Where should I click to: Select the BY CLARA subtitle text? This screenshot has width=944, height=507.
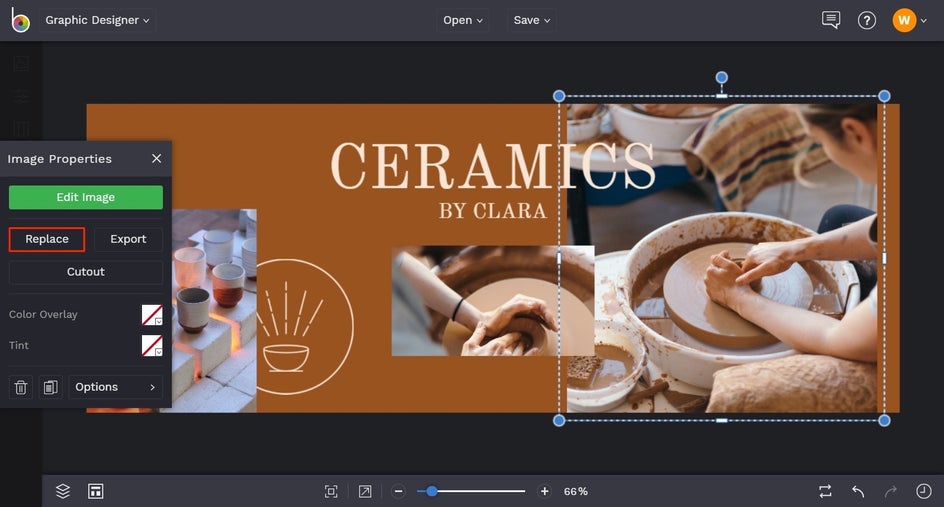pos(492,211)
